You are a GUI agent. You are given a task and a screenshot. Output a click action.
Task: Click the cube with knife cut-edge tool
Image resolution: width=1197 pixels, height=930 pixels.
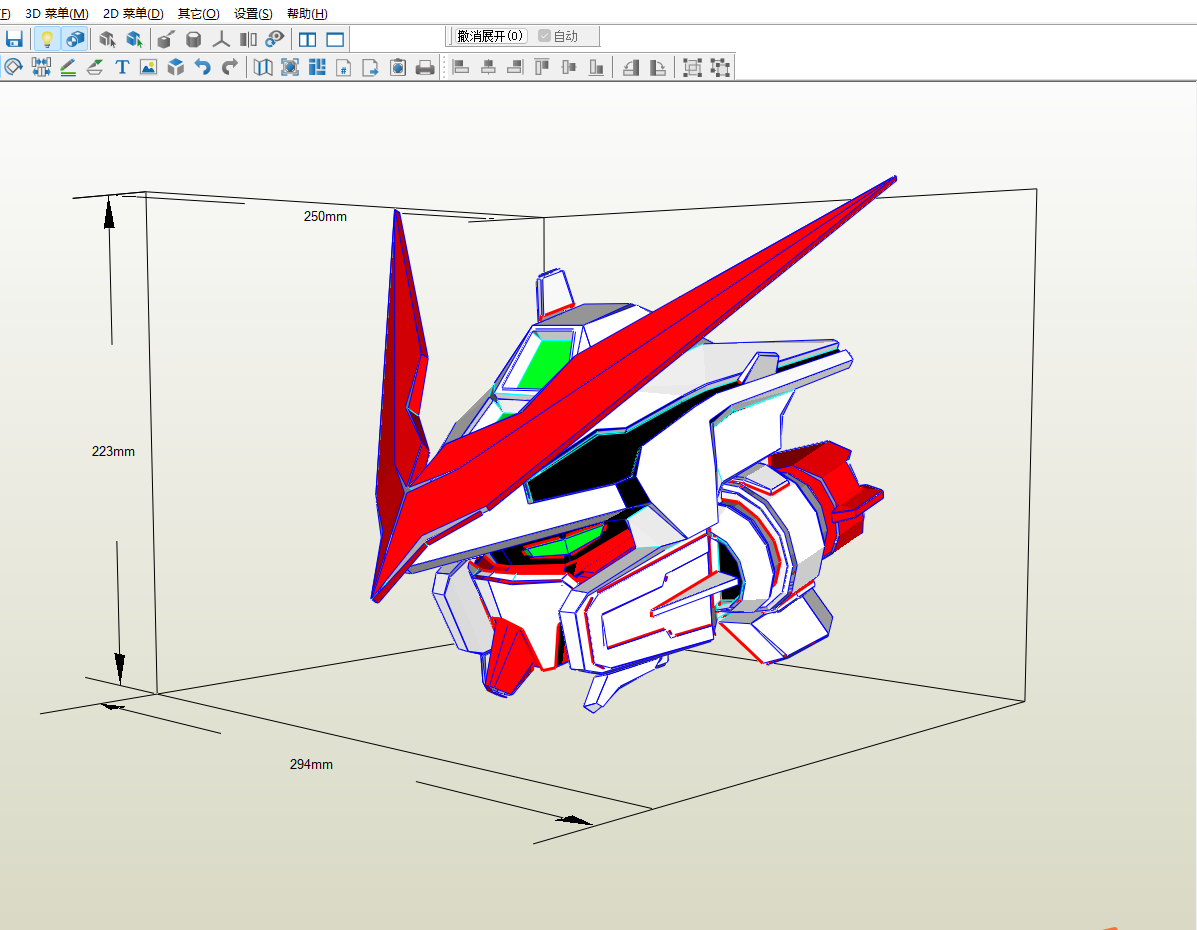(166, 40)
